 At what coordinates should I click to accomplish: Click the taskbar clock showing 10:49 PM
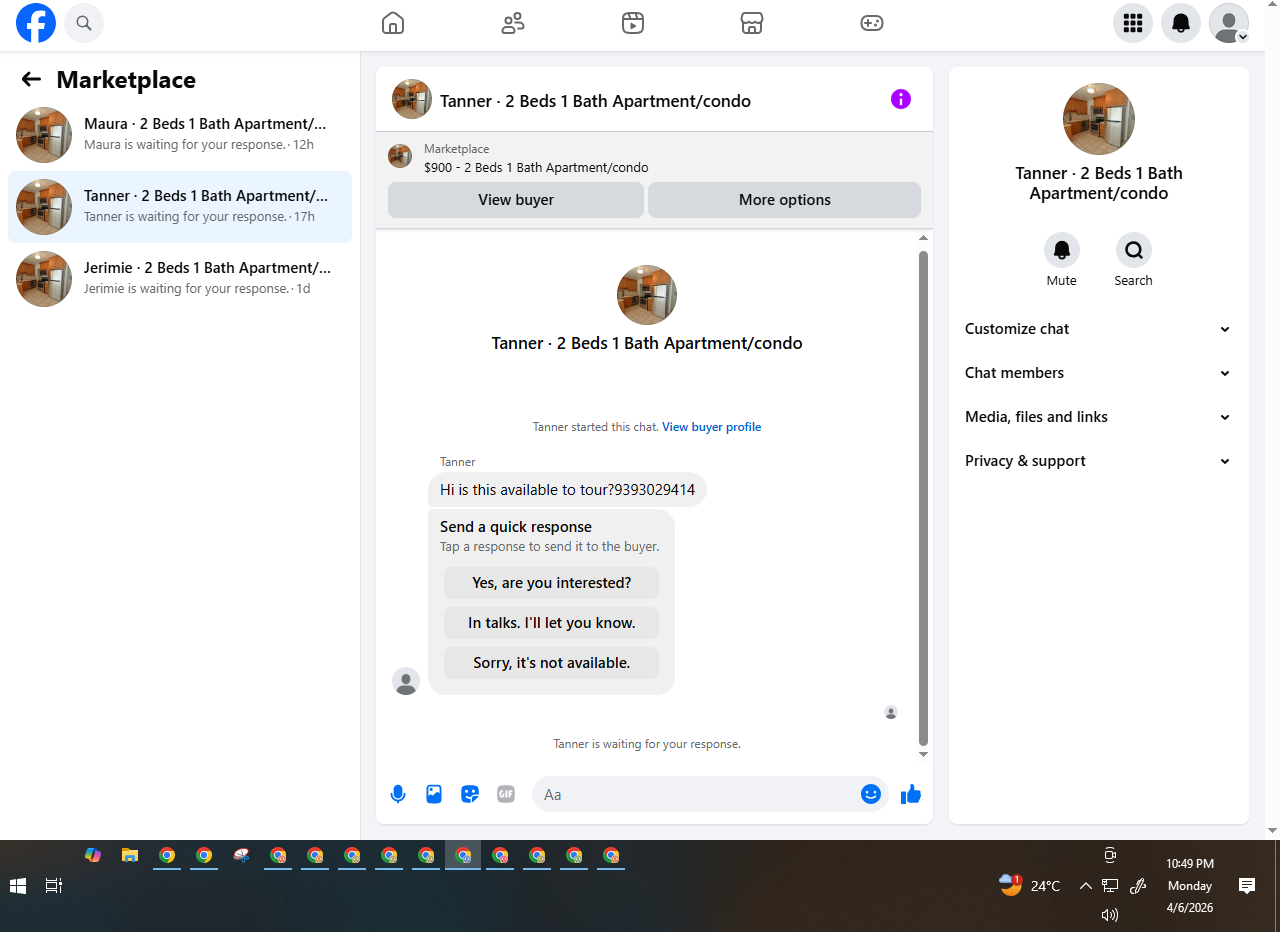point(1190,886)
